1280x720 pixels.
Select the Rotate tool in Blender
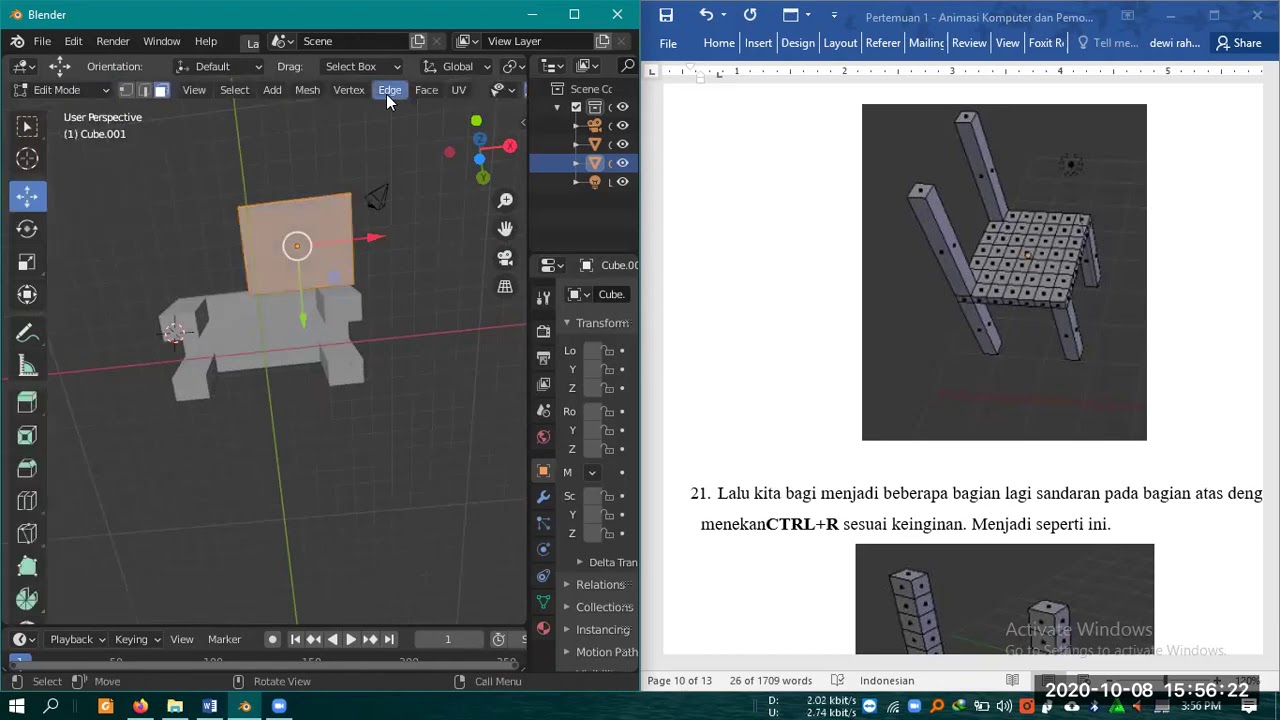[x=27, y=229]
